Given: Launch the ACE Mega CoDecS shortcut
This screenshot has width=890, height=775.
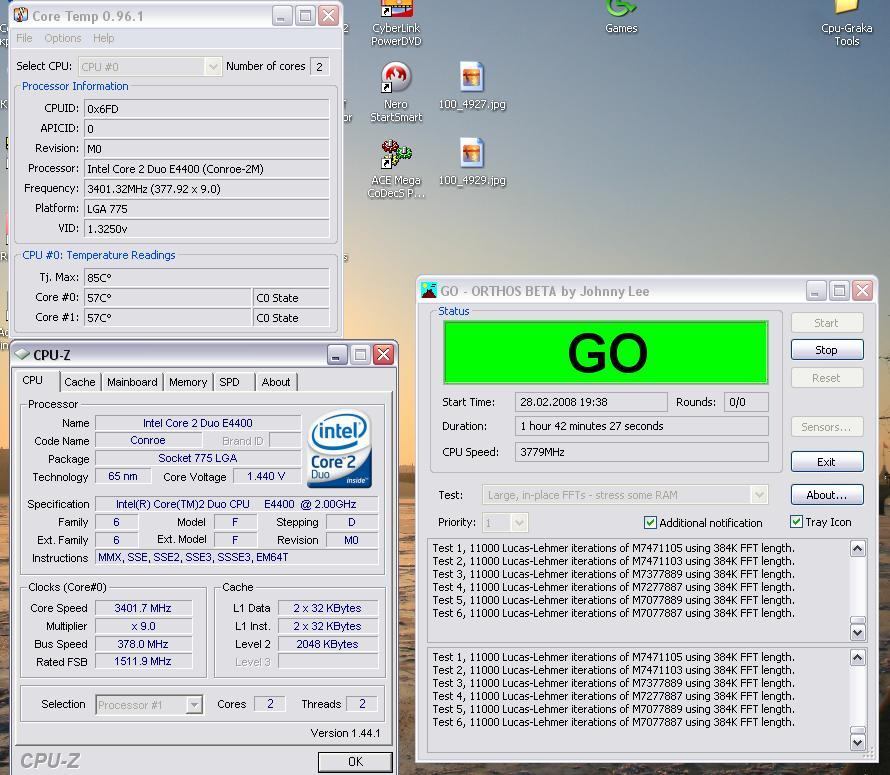Looking at the screenshot, I should tap(396, 169).
